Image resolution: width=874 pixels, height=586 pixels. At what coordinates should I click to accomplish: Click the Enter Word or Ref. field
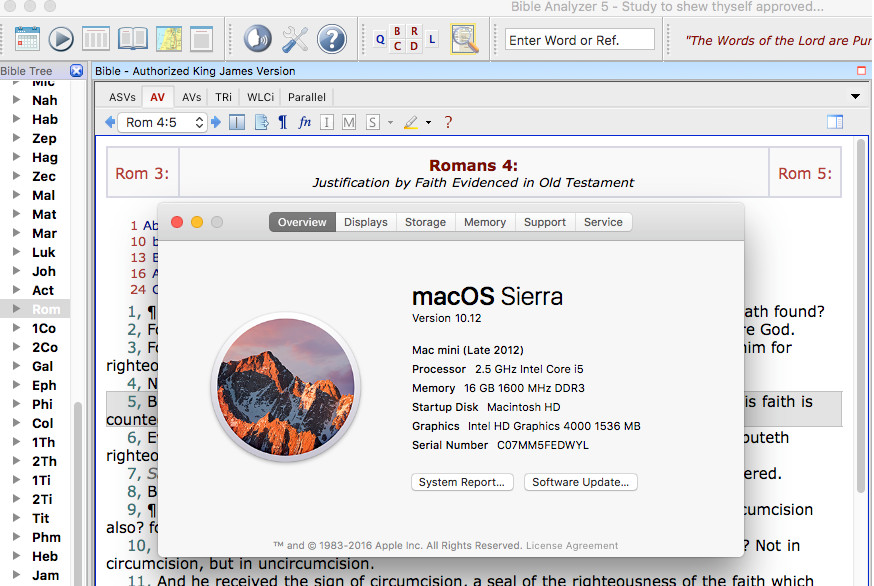[580, 40]
